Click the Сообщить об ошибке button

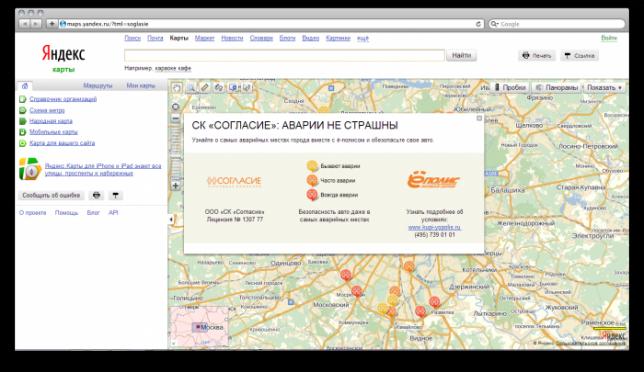click(x=51, y=195)
